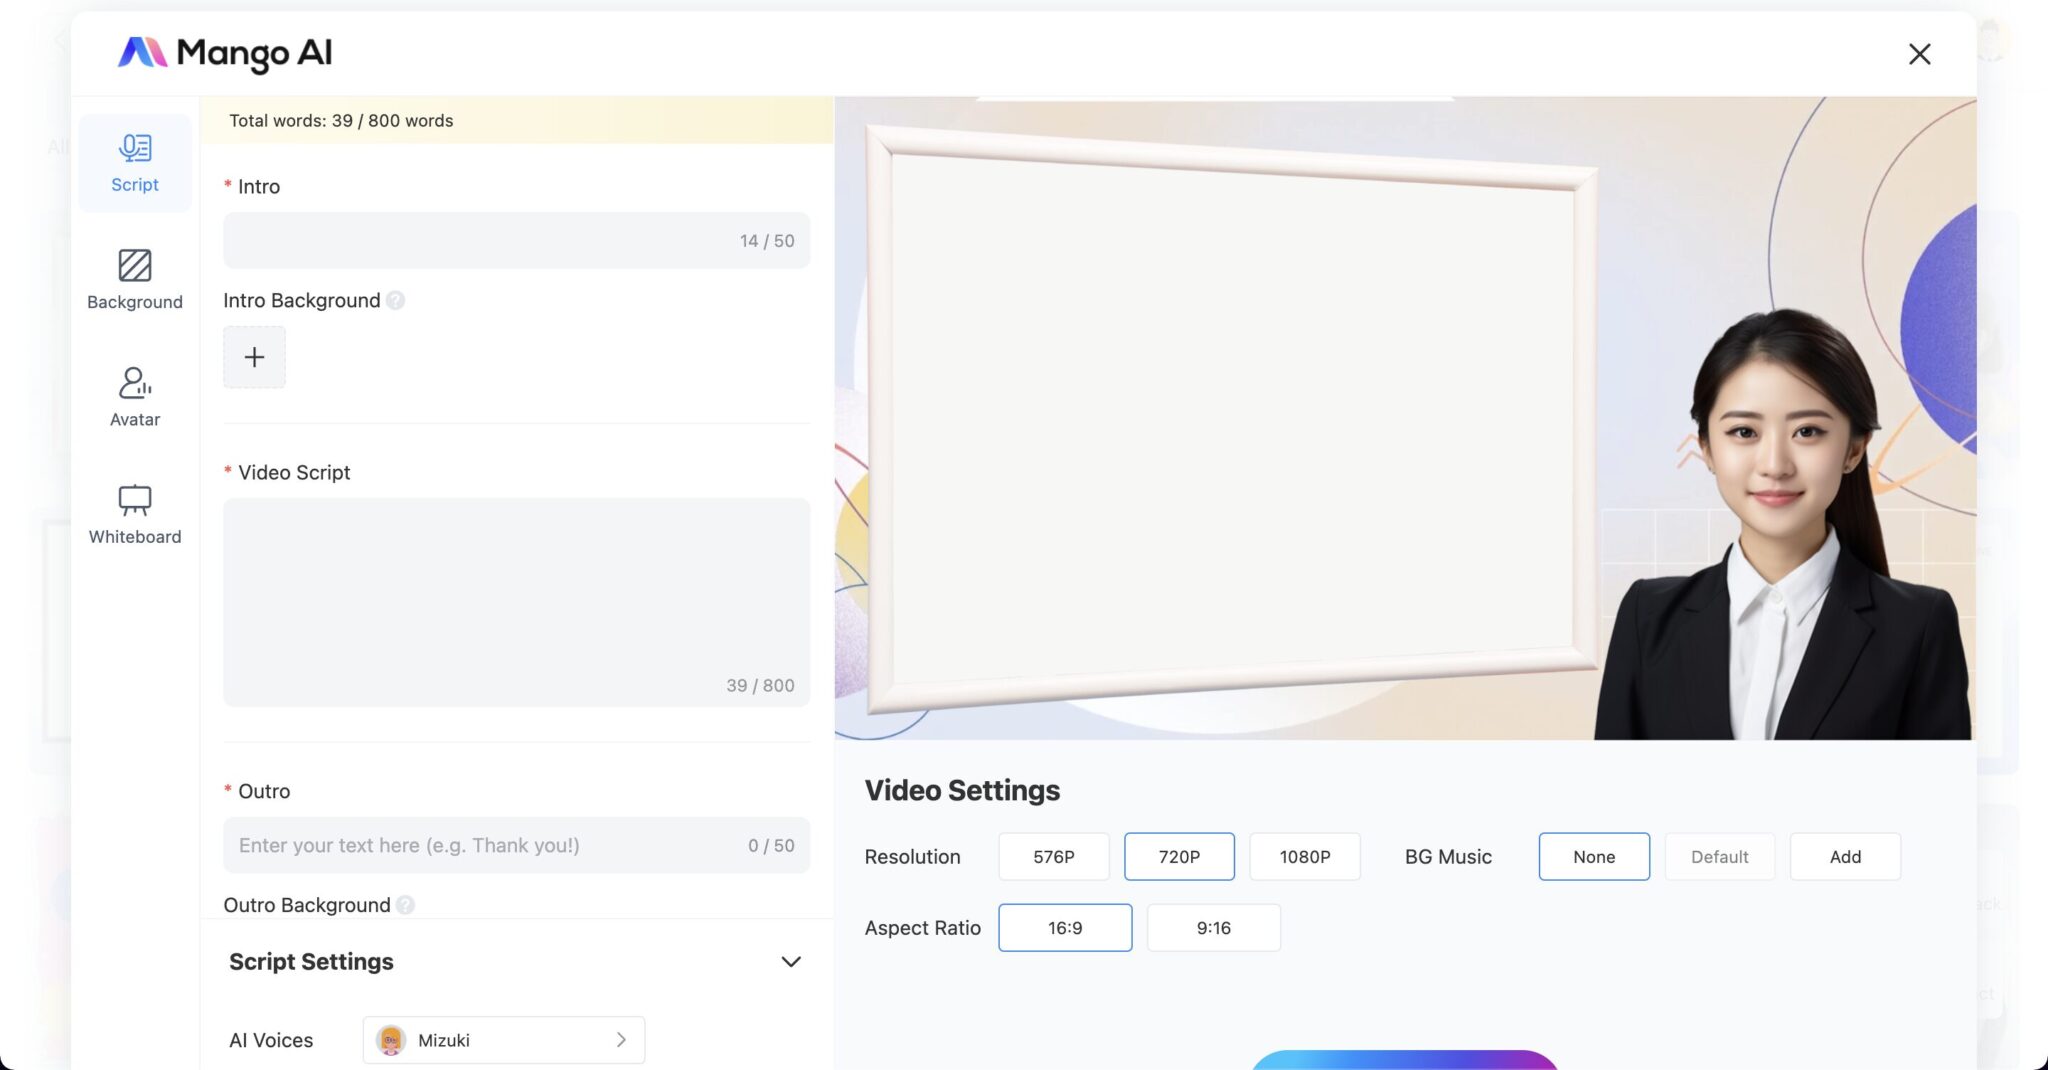Set BG Music to None
Viewport: 2048px width, 1070px height.
coord(1593,856)
